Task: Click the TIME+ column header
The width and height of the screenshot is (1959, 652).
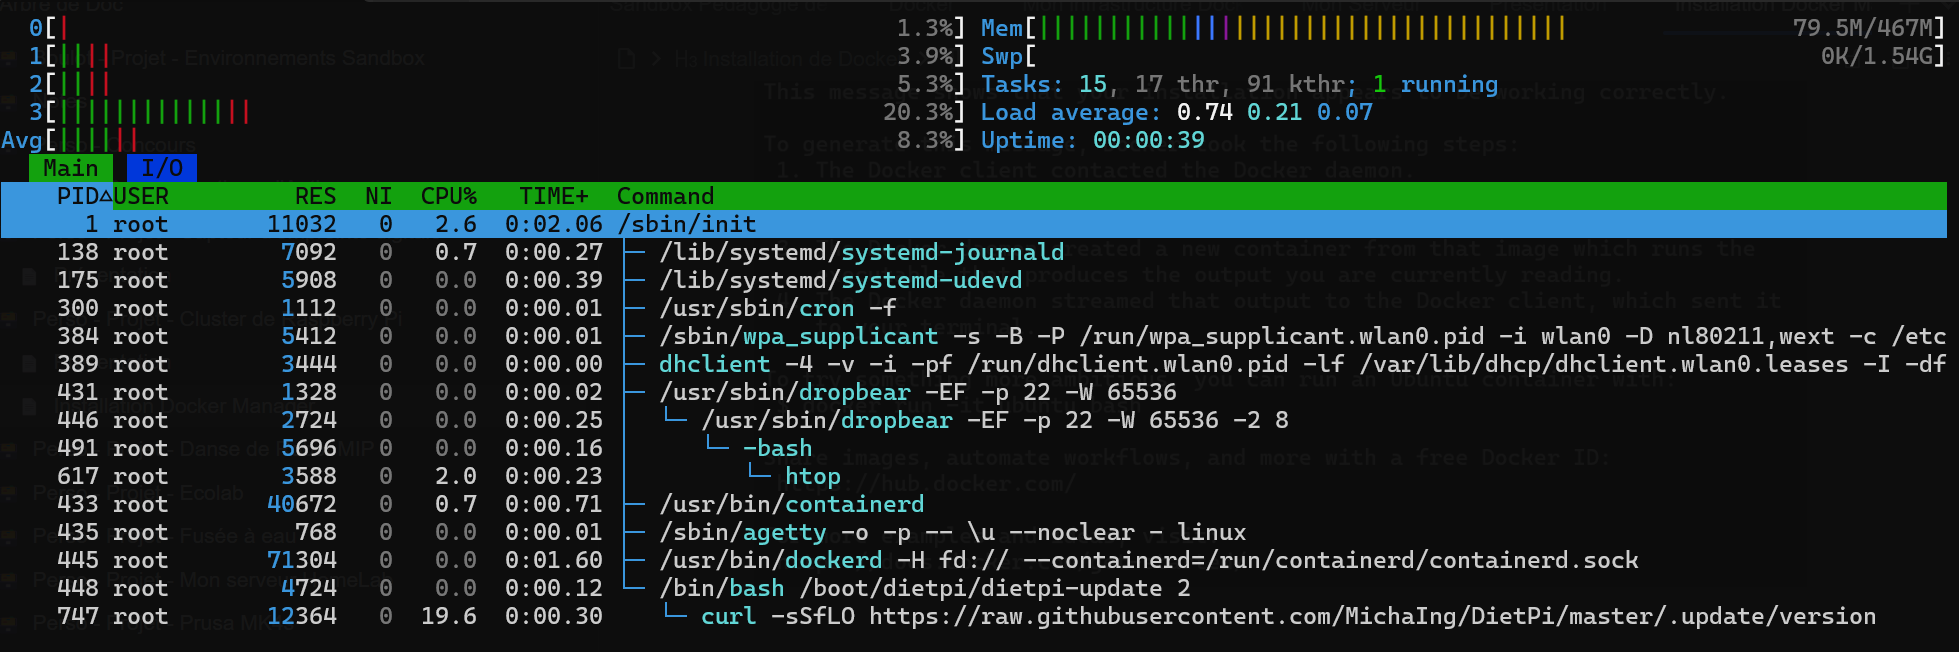Action: [x=553, y=196]
